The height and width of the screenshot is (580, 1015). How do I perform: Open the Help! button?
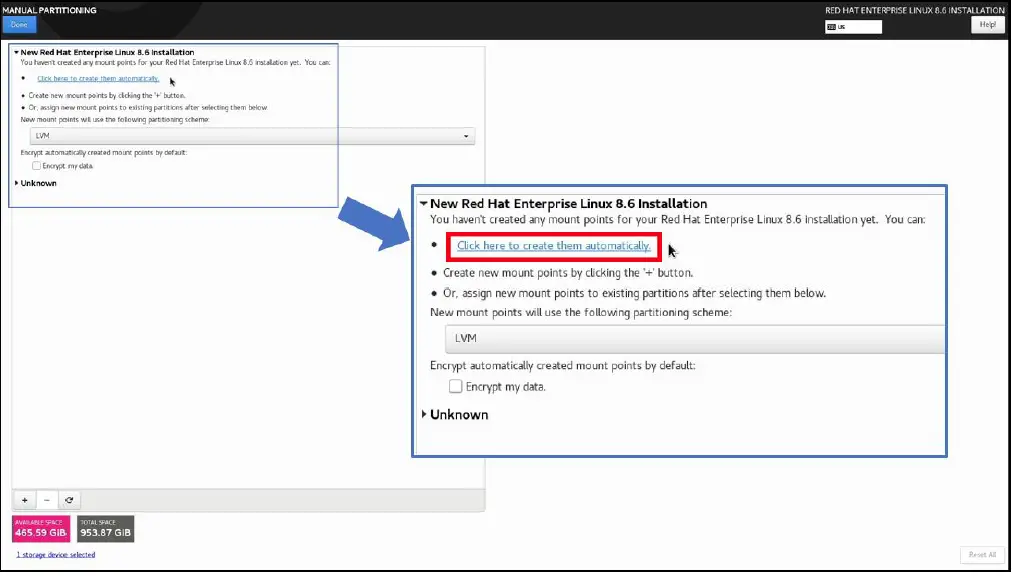pos(987,25)
